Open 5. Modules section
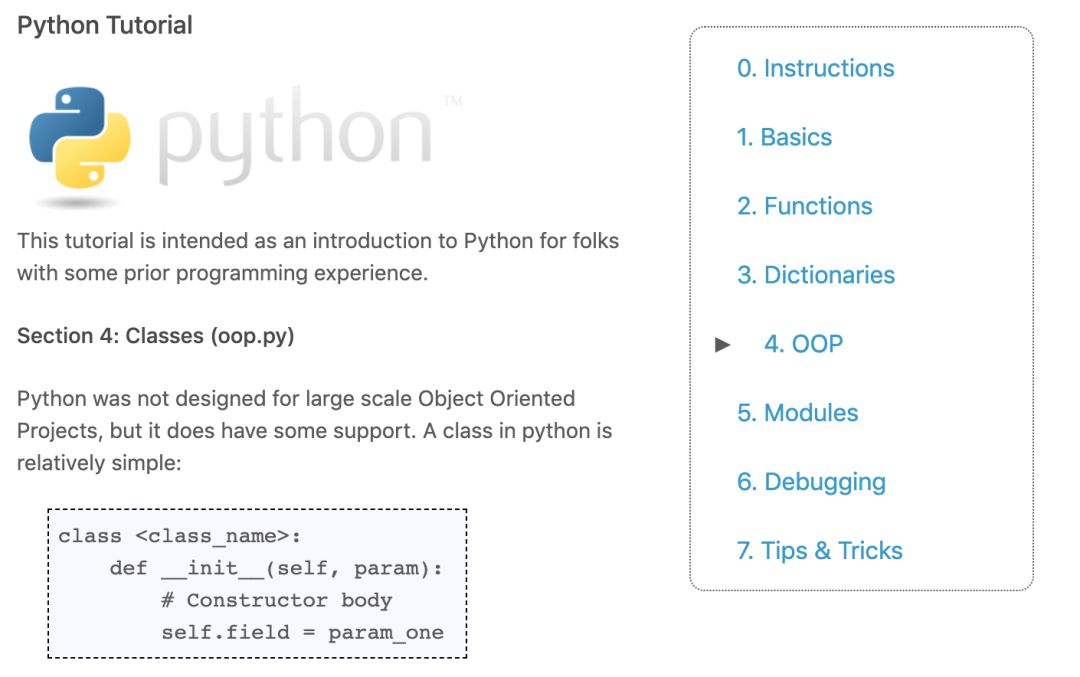The width and height of the screenshot is (1080, 677). (x=798, y=413)
